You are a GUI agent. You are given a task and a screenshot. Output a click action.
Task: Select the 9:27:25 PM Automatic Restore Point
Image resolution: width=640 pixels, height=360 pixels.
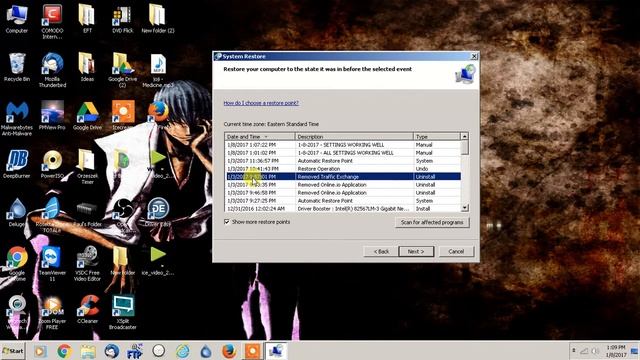[x=343, y=200]
